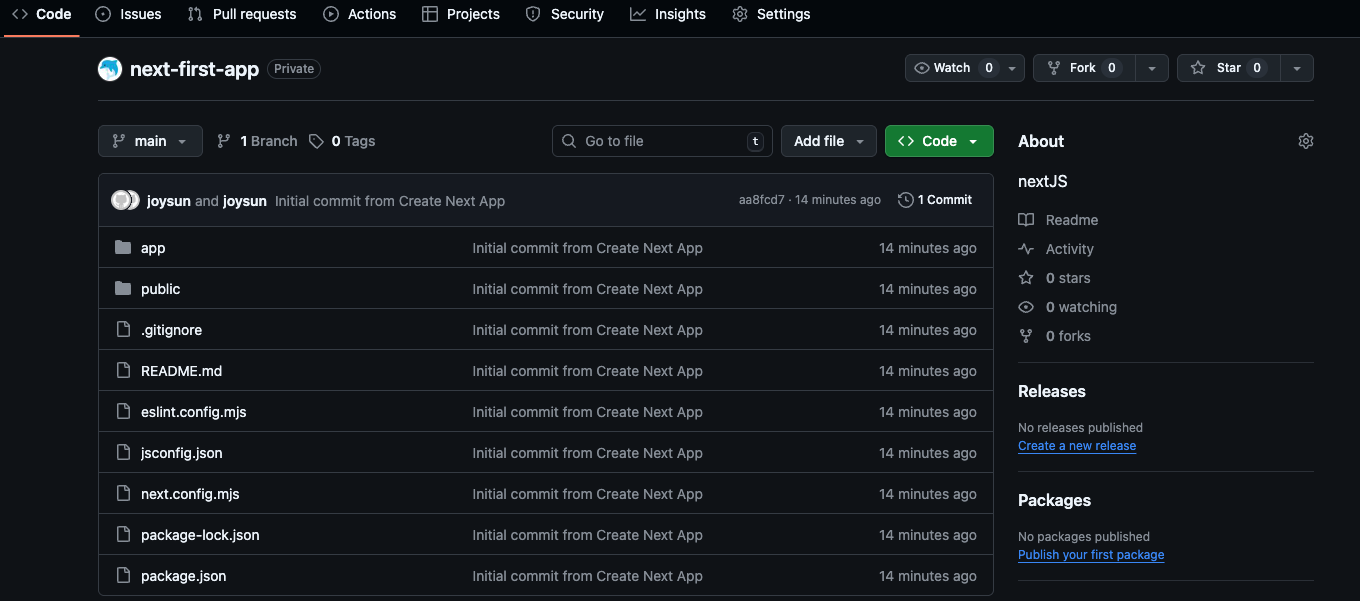Open the main branch selector dropdown
The height and width of the screenshot is (601, 1360).
[150, 141]
